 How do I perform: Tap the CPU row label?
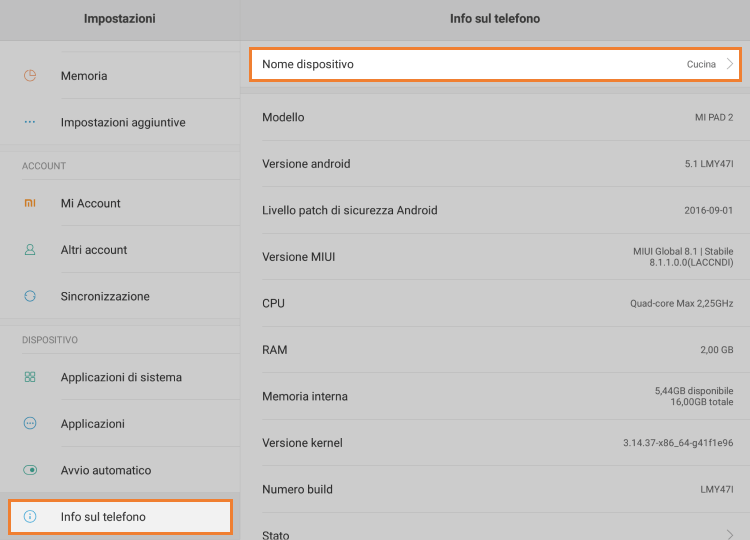click(274, 303)
